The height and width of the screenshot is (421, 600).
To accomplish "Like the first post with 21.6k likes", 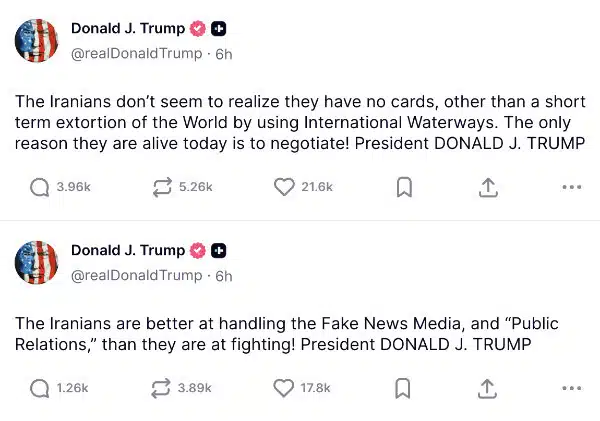I will (284, 187).
